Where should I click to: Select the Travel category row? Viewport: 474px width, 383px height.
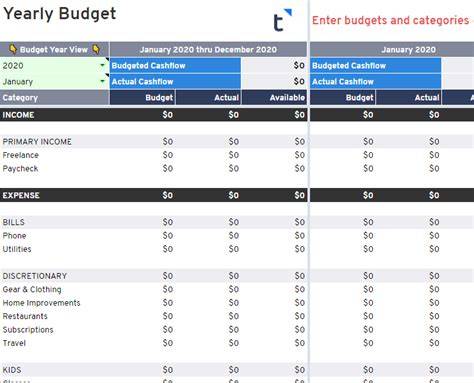coord(14,343)
